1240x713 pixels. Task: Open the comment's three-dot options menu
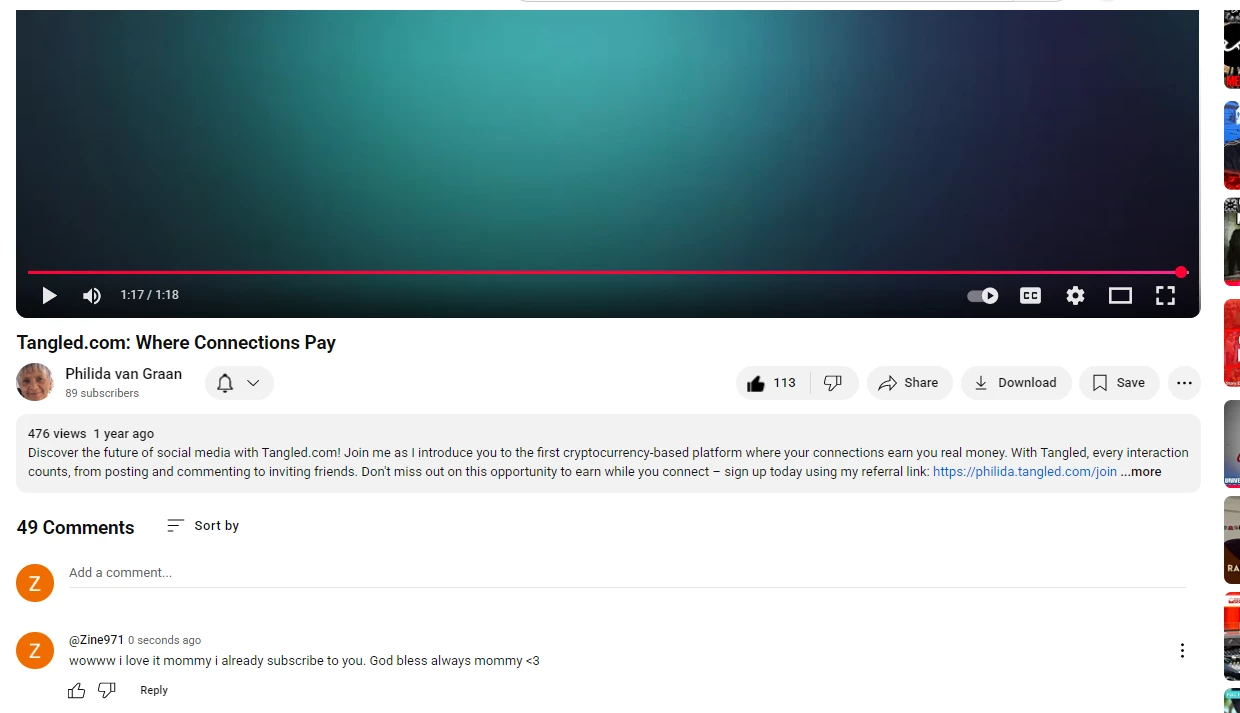coord(1182,651)
